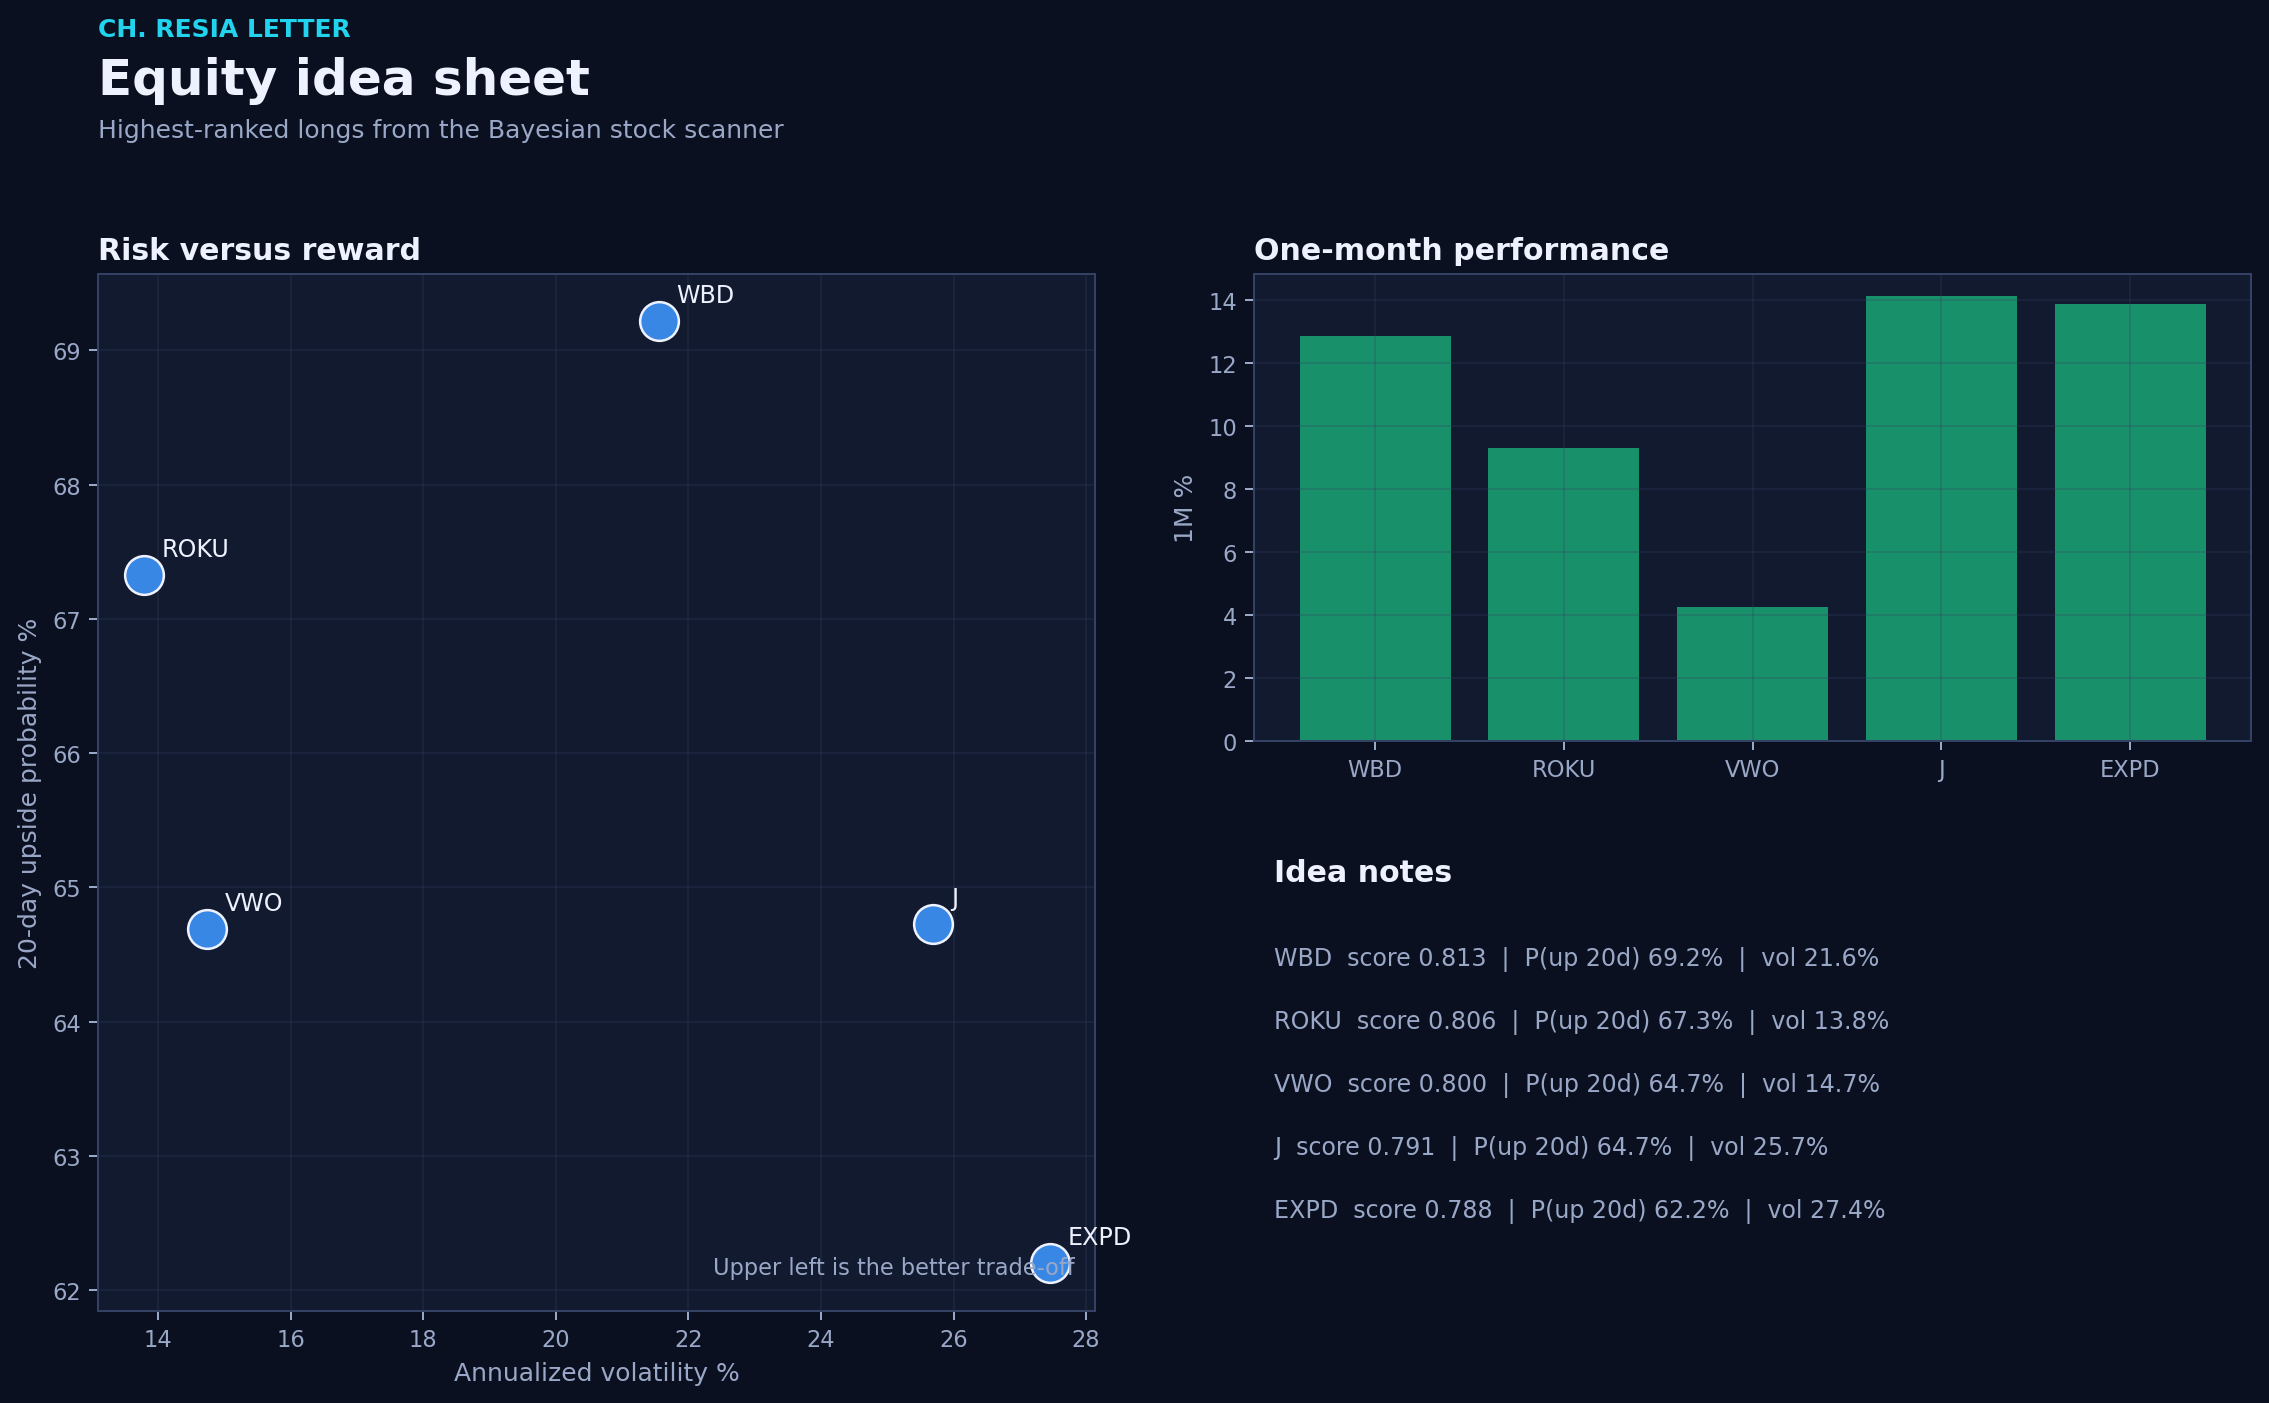Select the ROKU bar in performance chart
The image size is (2269, 1403).
[1563, 595]
